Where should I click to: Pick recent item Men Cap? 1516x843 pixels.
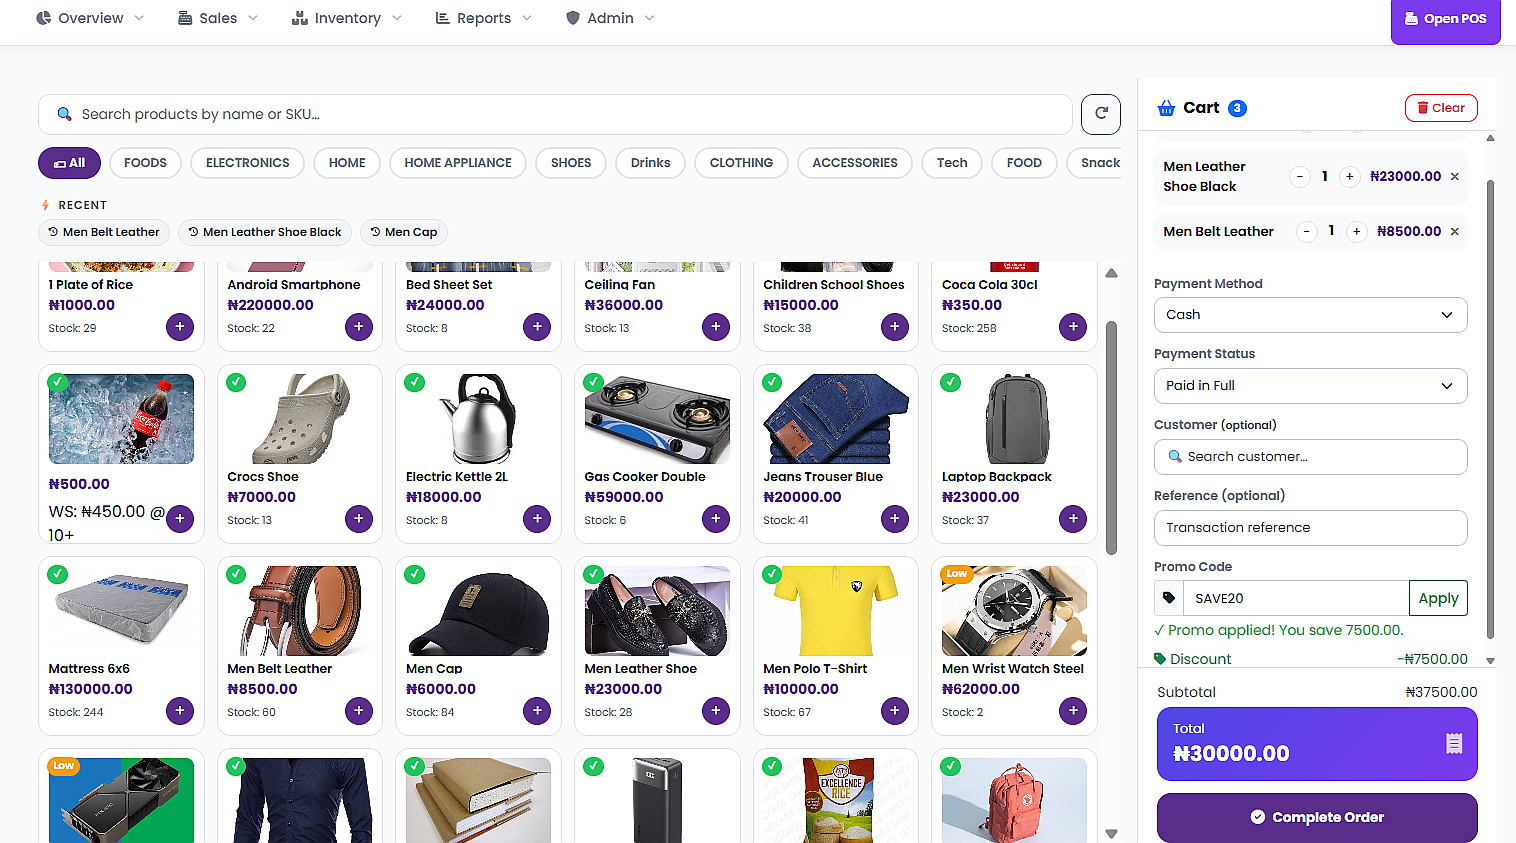pos(404,232)
